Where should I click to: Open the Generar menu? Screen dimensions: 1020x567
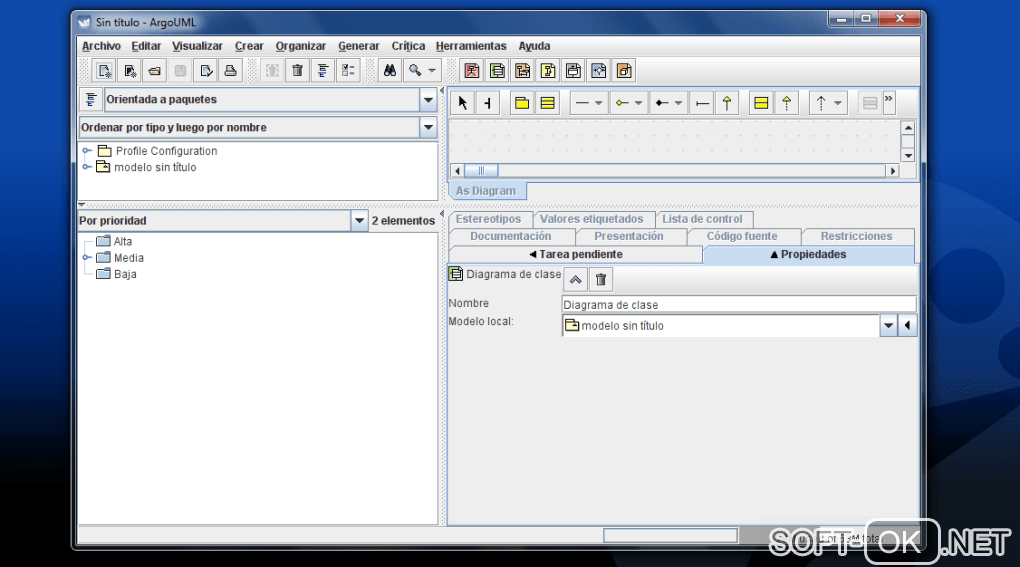point(358,46)
